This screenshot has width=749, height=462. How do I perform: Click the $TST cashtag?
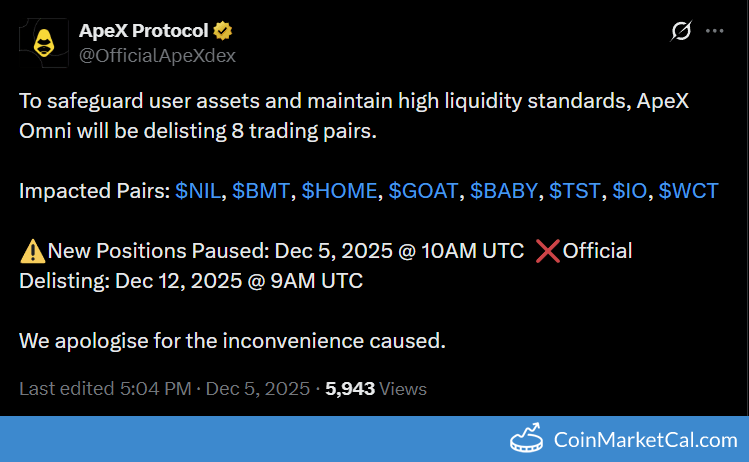pos(574,191)
